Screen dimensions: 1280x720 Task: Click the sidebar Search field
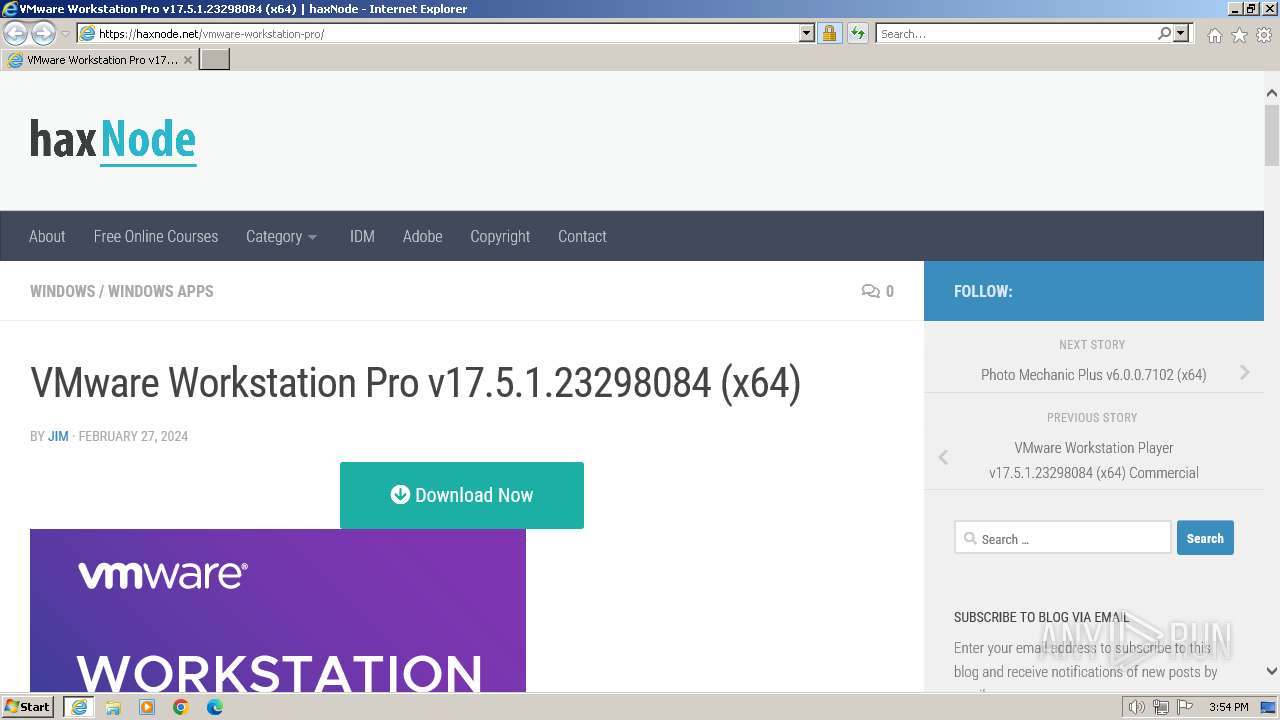(x=1062, y=538)
